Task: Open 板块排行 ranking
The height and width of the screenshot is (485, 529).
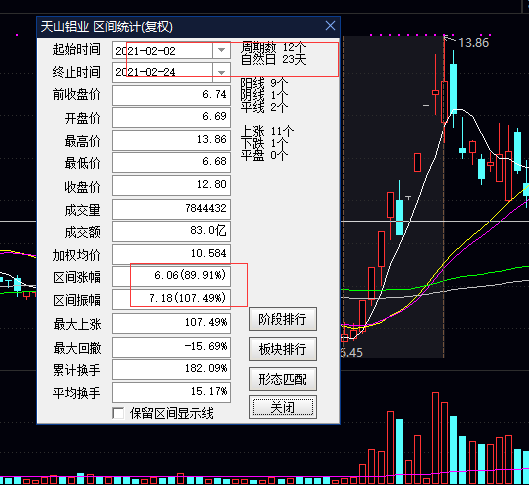Action: point(283,349)
